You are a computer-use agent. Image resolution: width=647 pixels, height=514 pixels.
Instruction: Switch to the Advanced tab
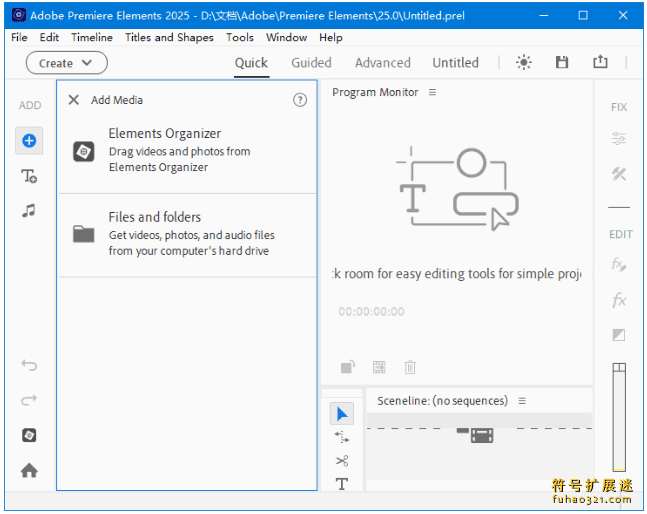click(x=383, y=63)
